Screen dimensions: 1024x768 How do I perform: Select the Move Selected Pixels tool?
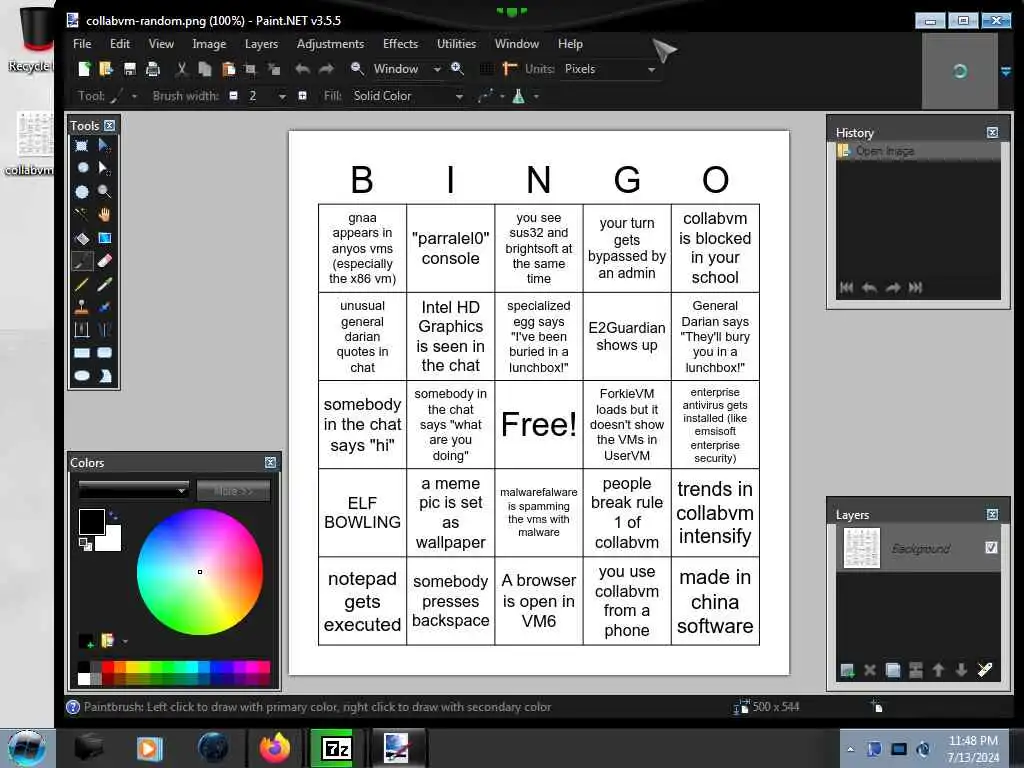tap(104, 146)
